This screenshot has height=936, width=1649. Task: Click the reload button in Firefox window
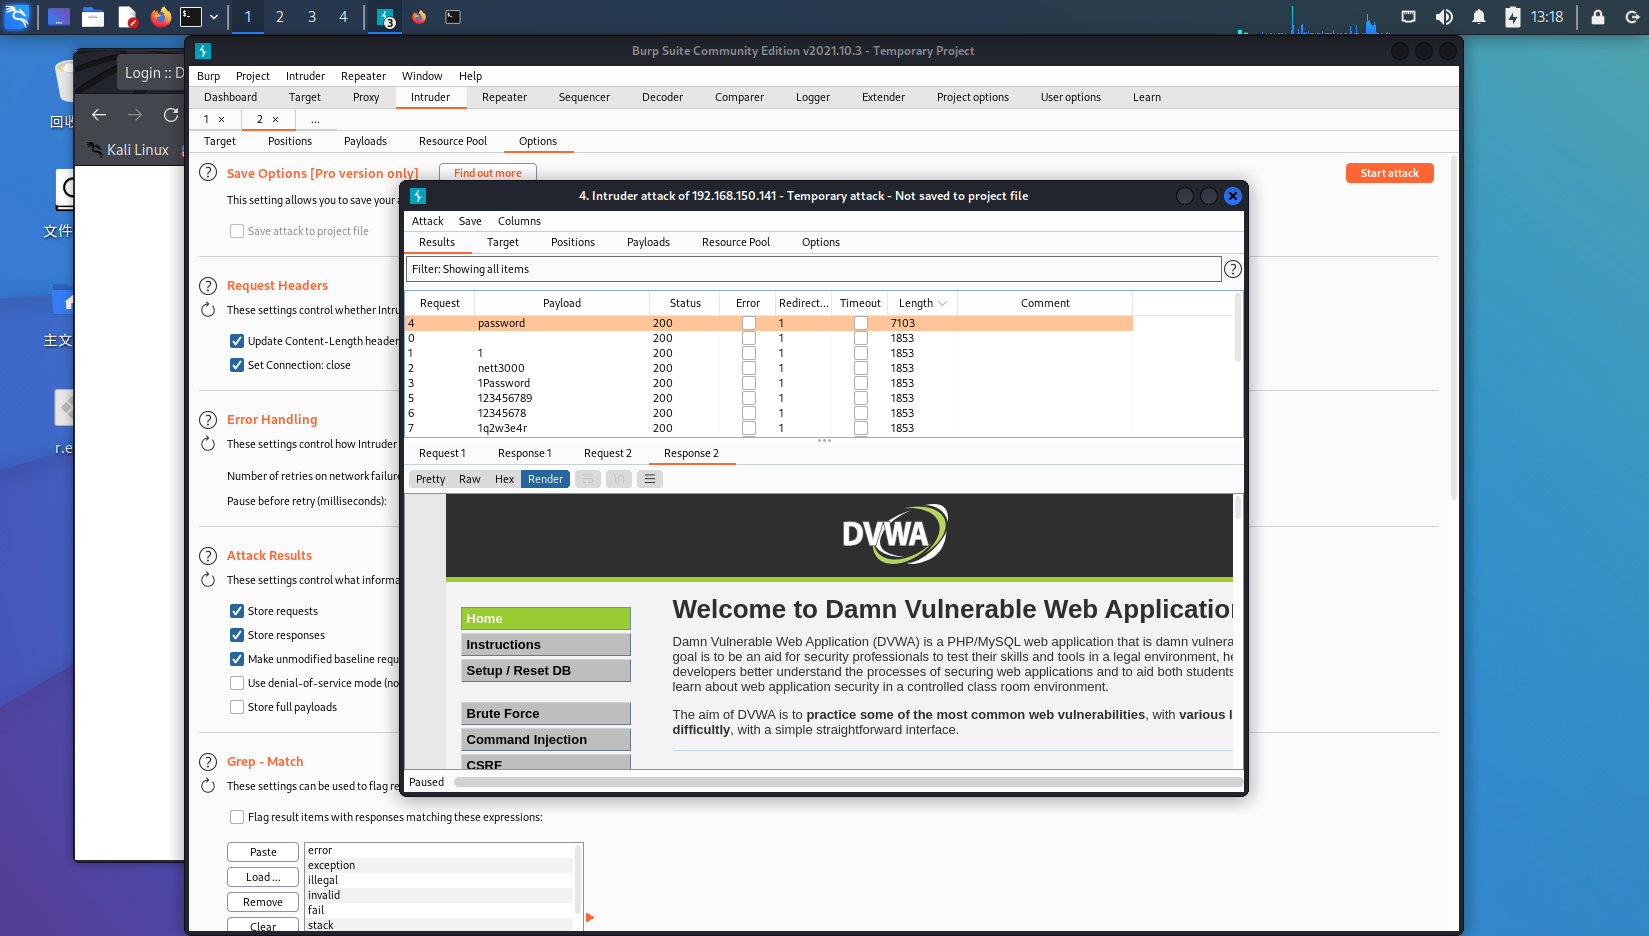pos(171,115)
